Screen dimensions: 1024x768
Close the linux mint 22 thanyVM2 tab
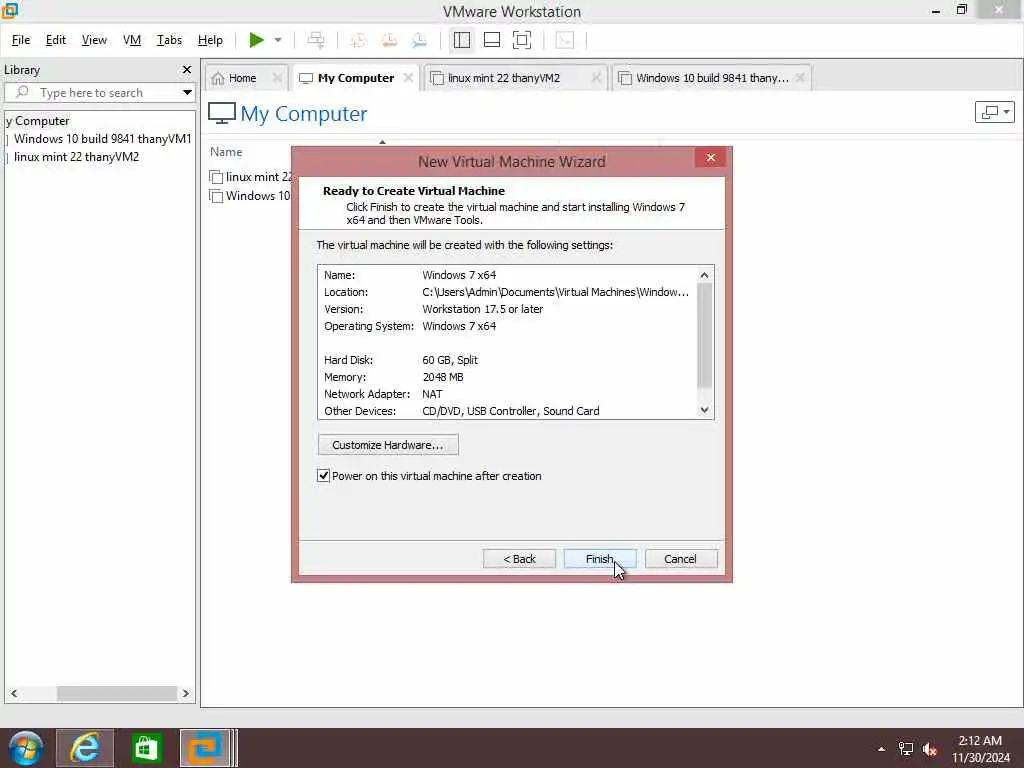point(596,78)
